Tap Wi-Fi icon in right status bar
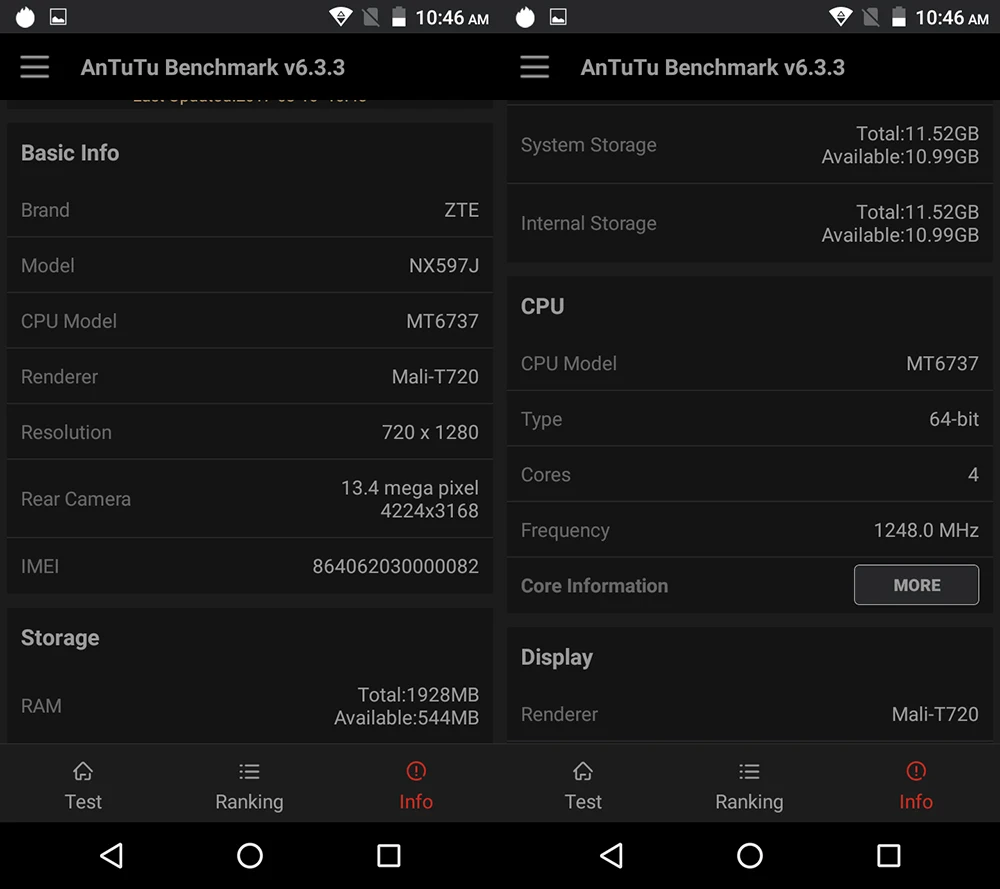The image size is (1000, 889). point(841,17)
